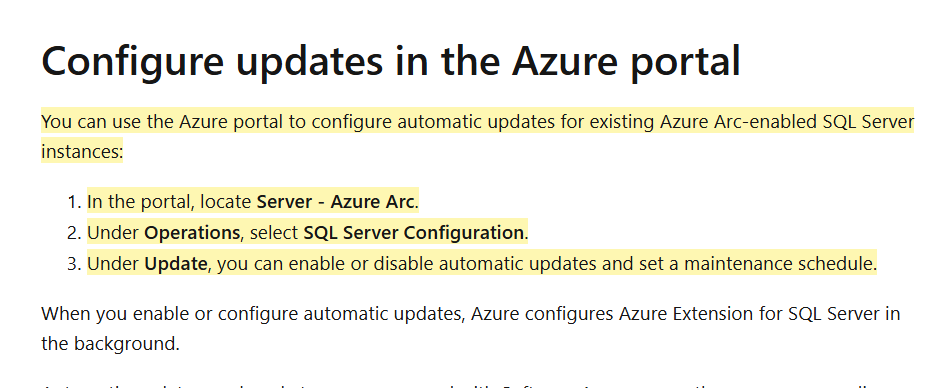
Task: Click the bold word "Operations" in step two
Action: (192, 233)
